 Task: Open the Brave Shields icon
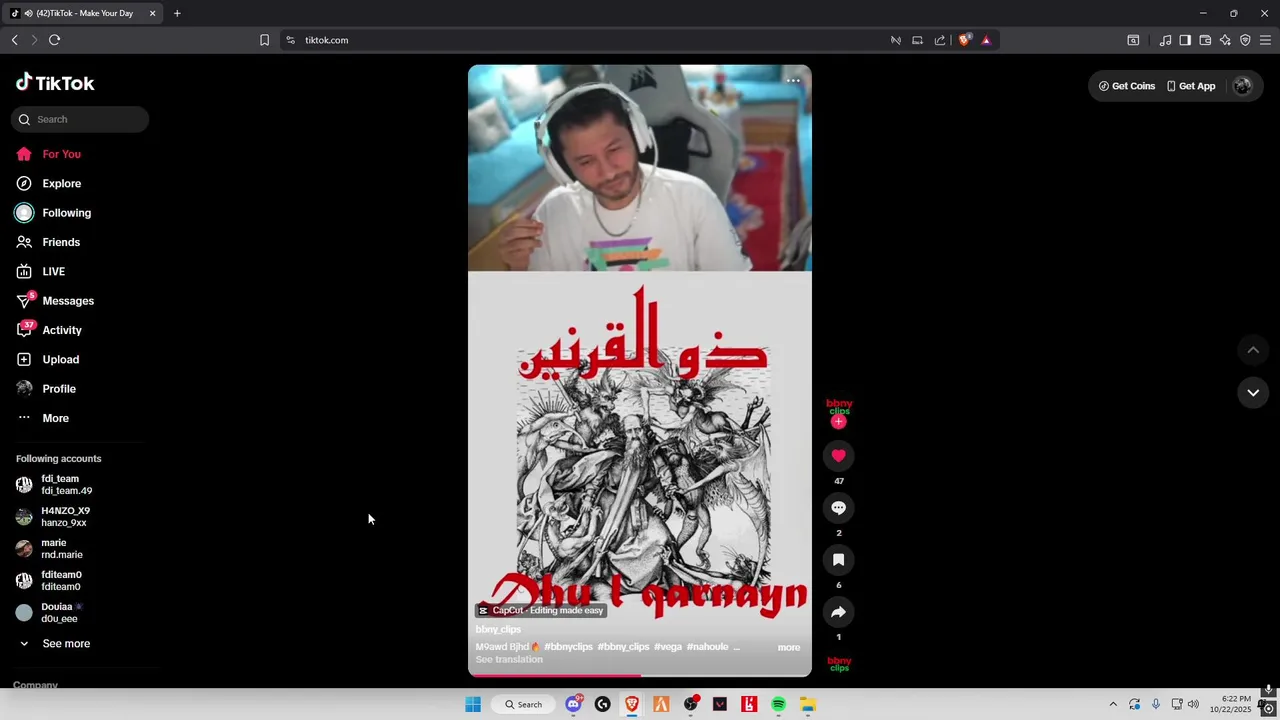964,40
